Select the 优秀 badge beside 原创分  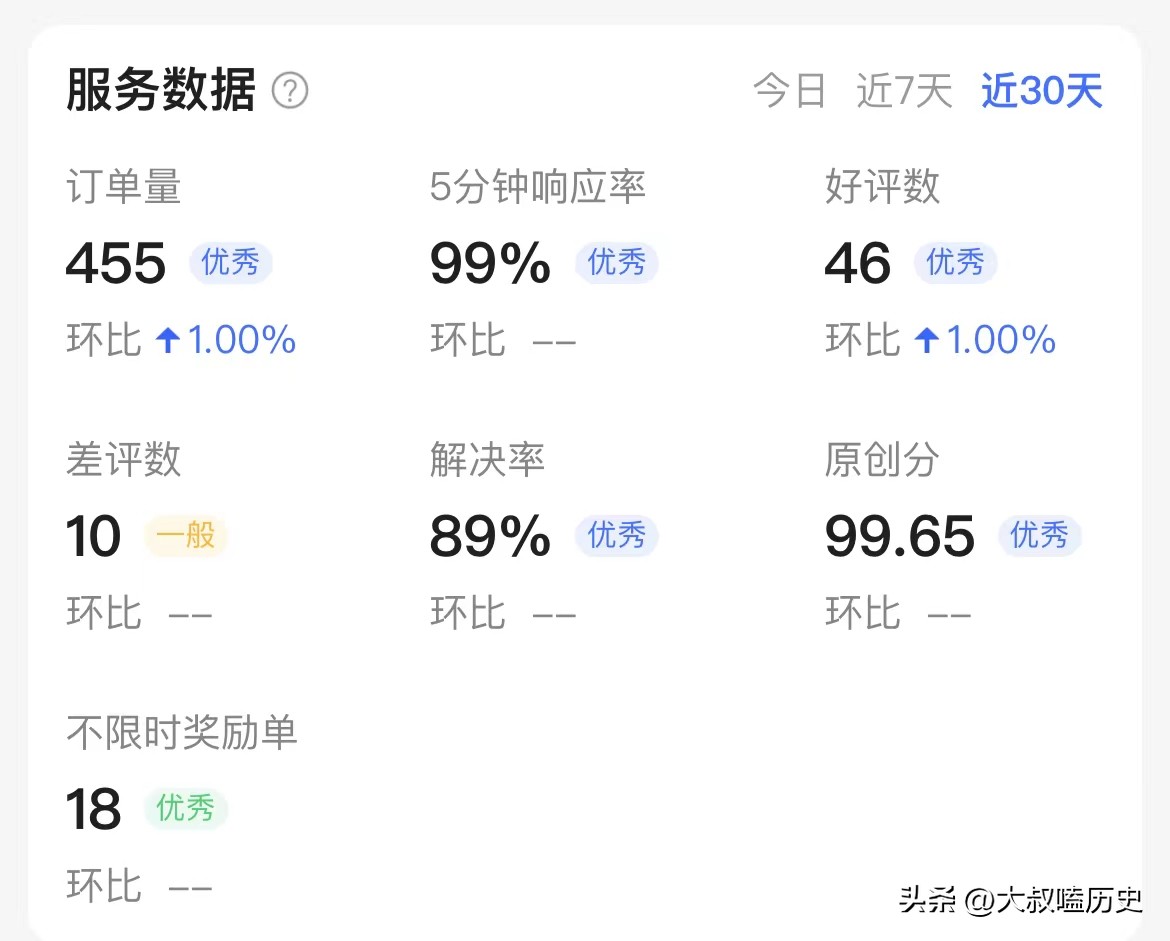(1040, 536)
